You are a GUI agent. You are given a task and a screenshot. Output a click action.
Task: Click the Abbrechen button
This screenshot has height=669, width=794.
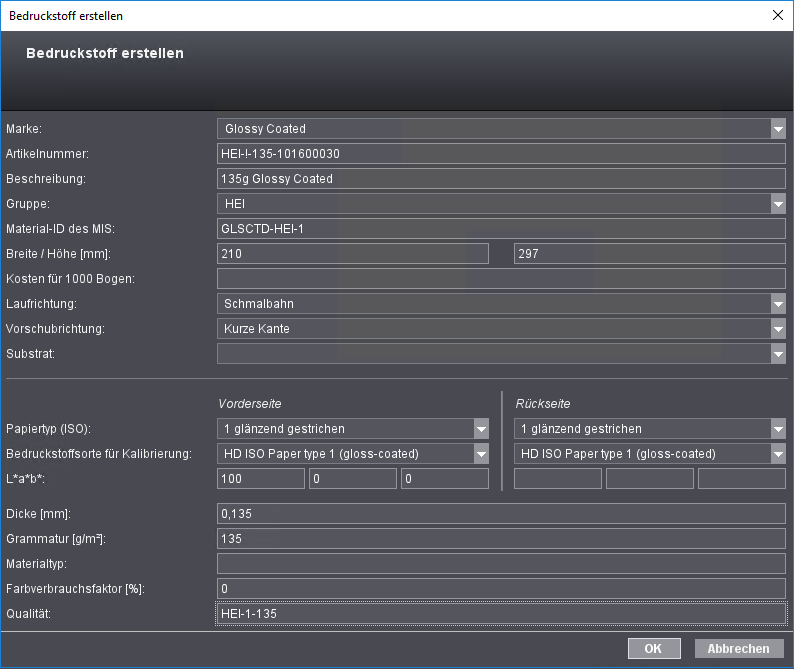(738, 648)
